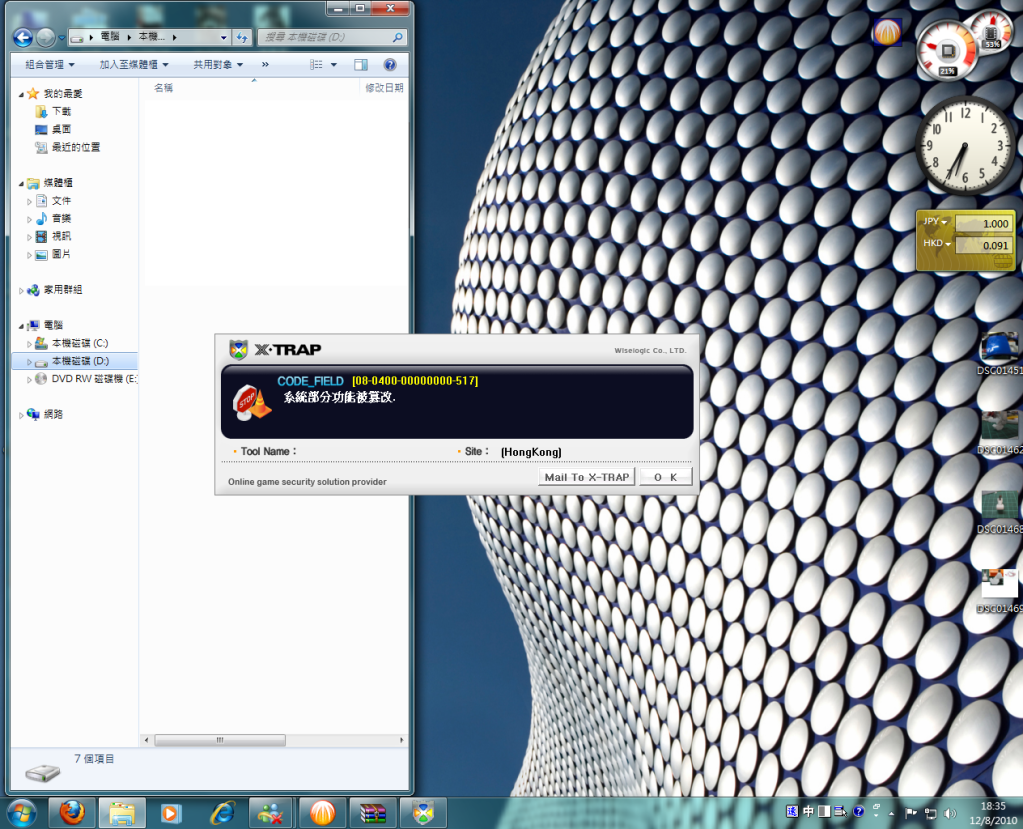Click the OK button in X-TRAP dialog
1023x829 pixels.
tap(665, 477)
